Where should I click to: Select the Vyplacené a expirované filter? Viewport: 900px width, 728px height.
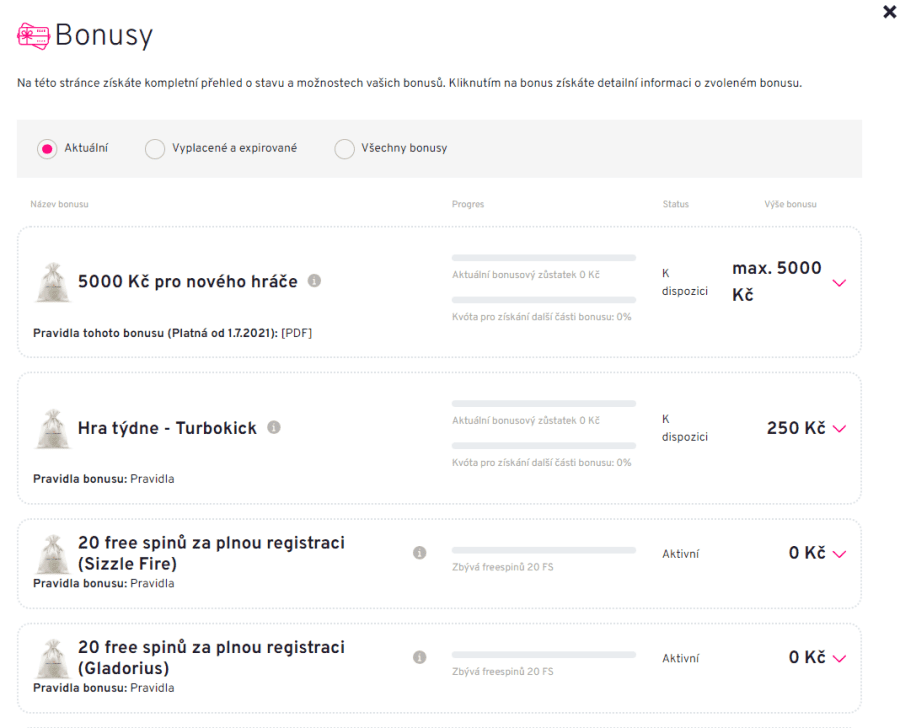pyautogui.click(x=155, y=149)
